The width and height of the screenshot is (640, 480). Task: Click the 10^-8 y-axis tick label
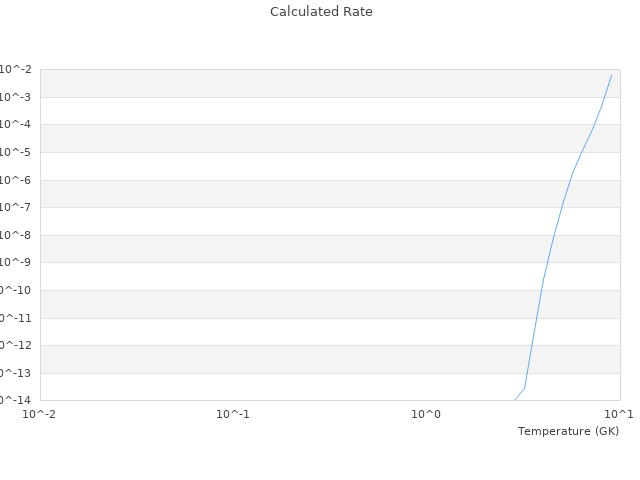pos(15,235)
